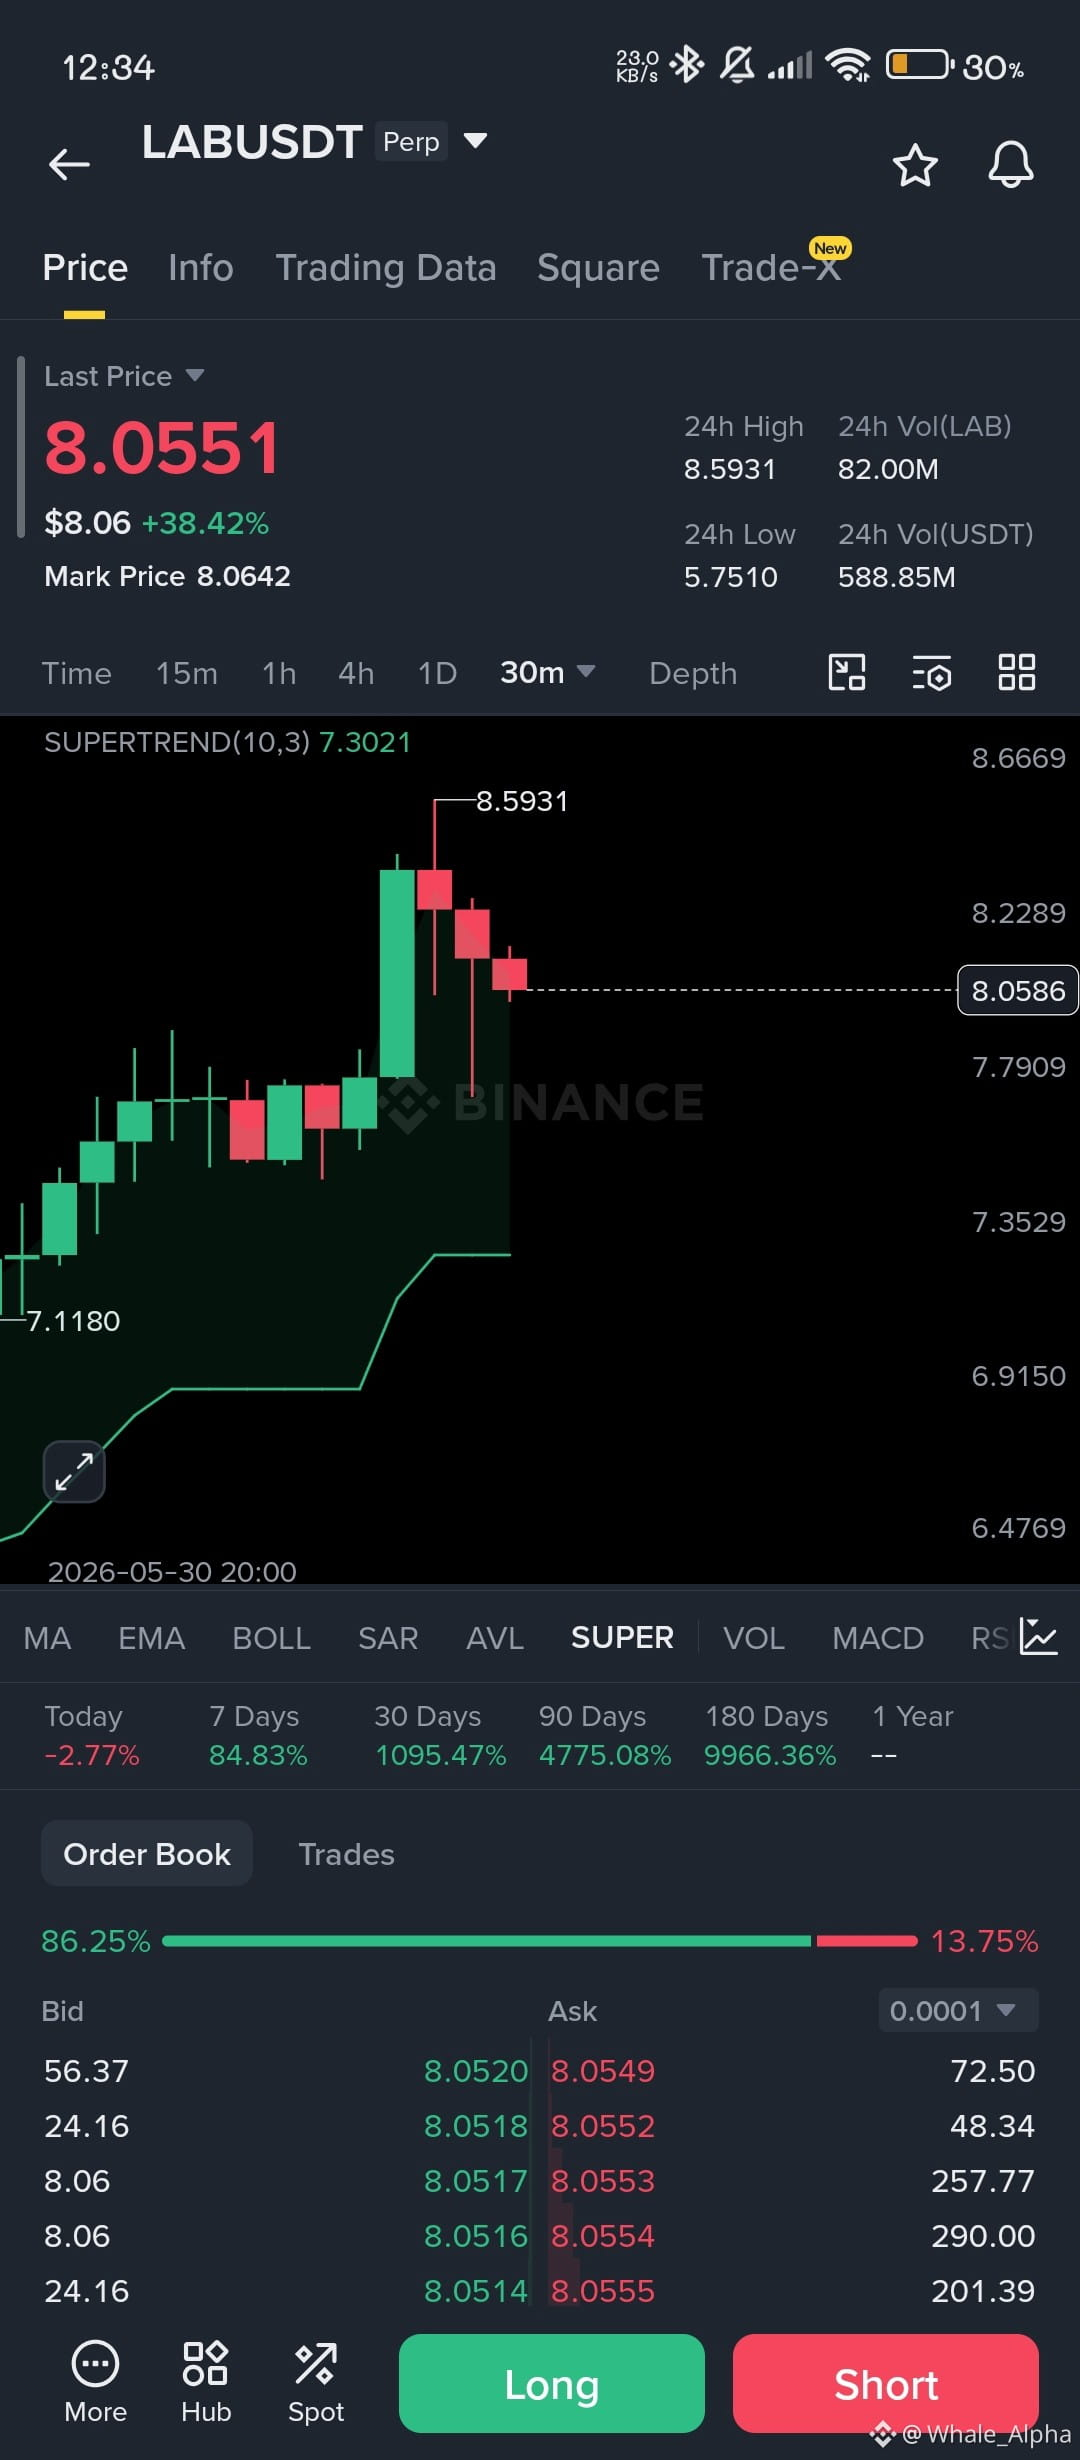The width and height of the screenshot is (1080, 2460).
Task: Tap the bid/ask ratio bar
Action: tap(540, 1941)
